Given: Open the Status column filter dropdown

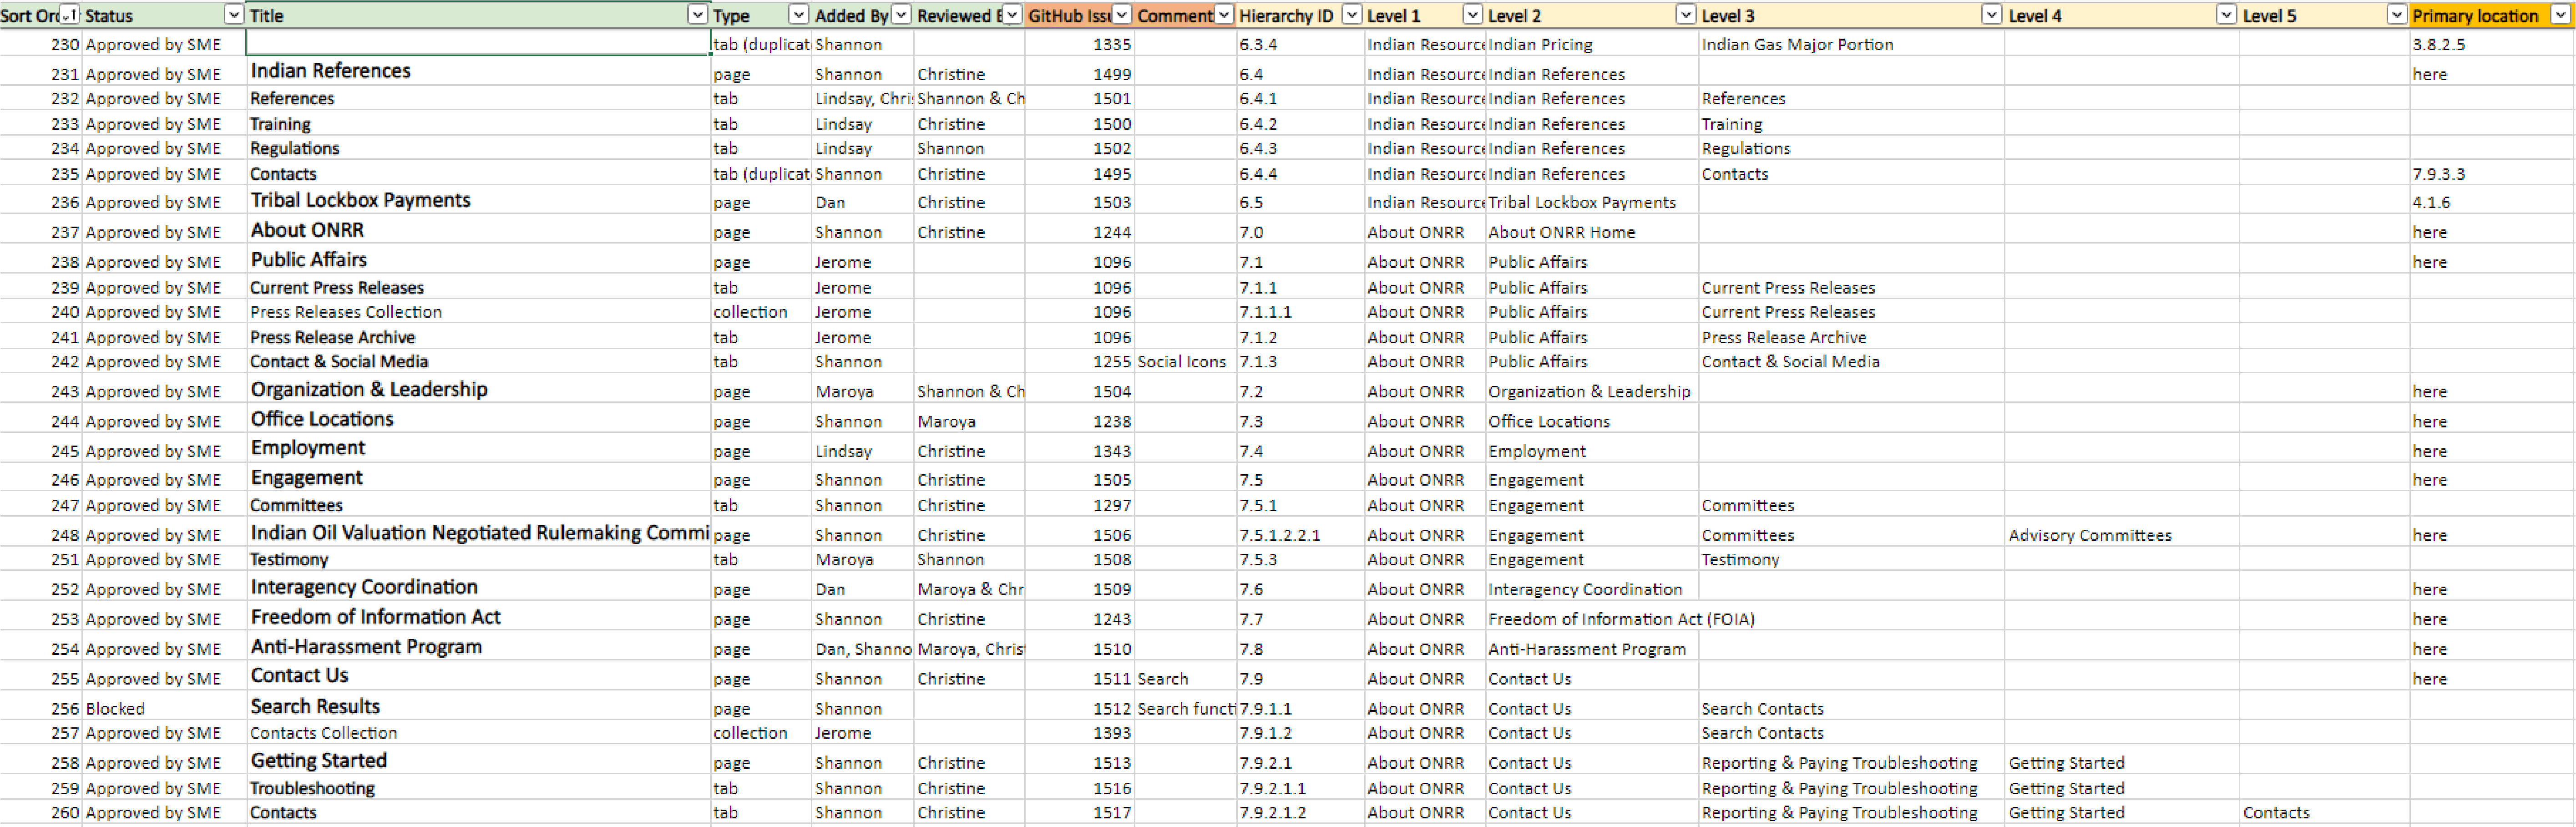Looking at the screenshot, I should tap(233, 15).
